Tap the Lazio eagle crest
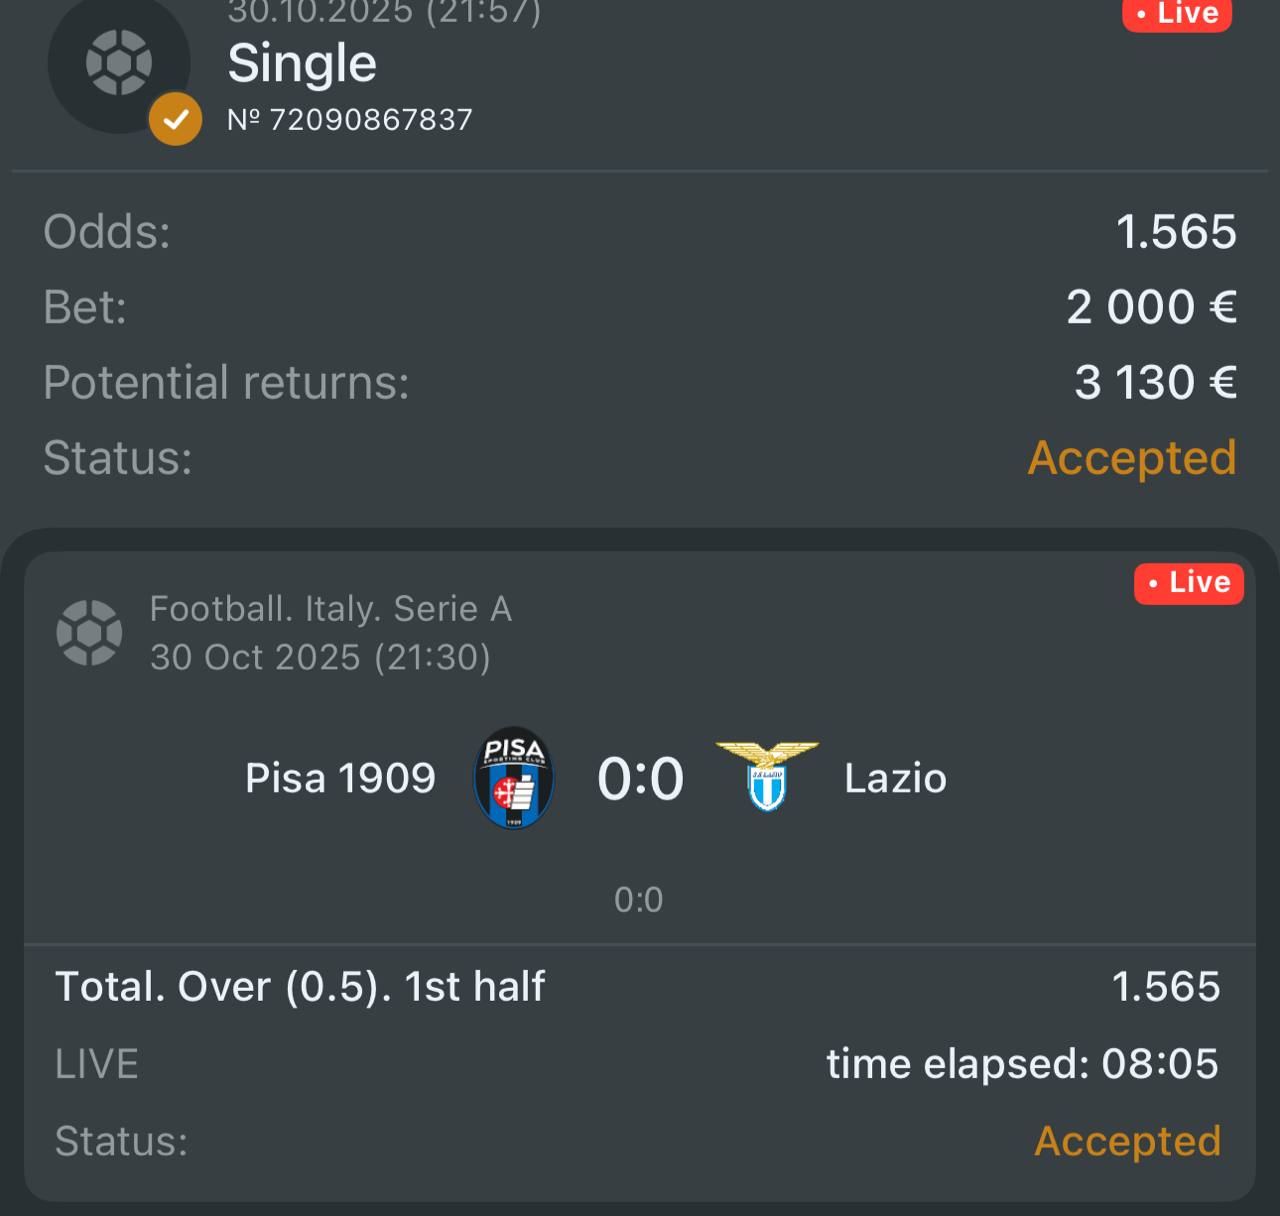 pyautogui.click(x=768, y=776)
